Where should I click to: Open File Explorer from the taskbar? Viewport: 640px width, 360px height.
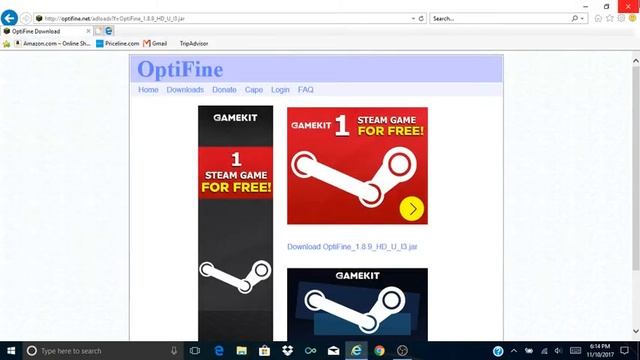(242, 351)
